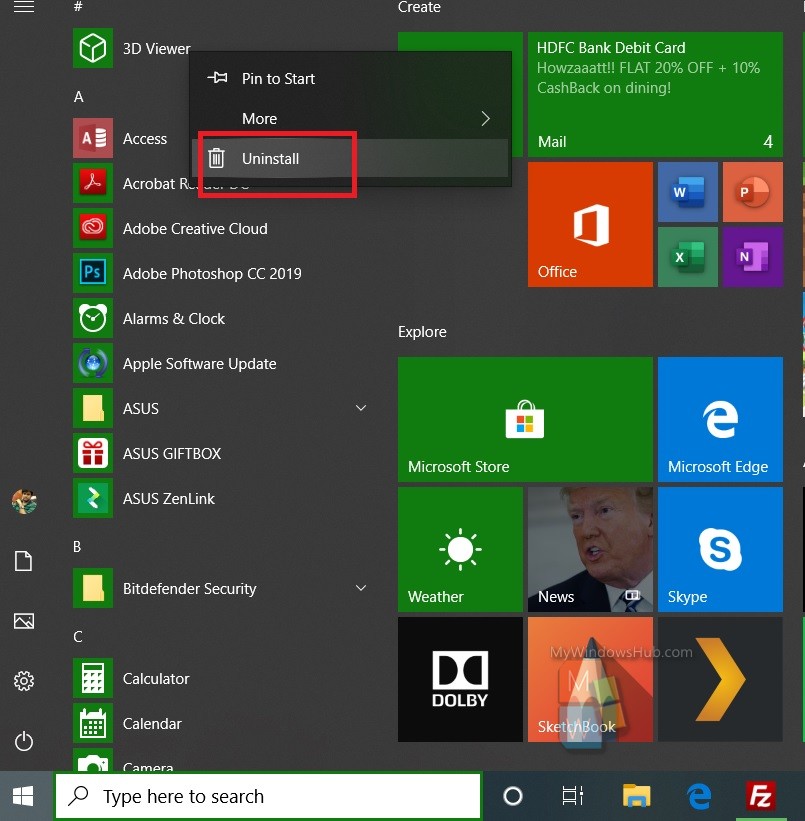Viewport: 805px width, 821px height.
Task: Open Microsoft Edge tile
Action: (x=720, y=419)
